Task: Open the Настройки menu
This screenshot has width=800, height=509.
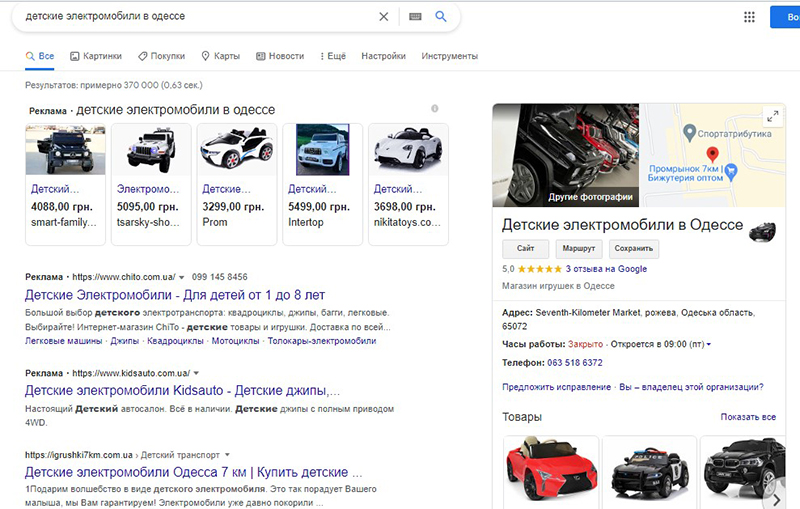Action: (x=384, y=56)
